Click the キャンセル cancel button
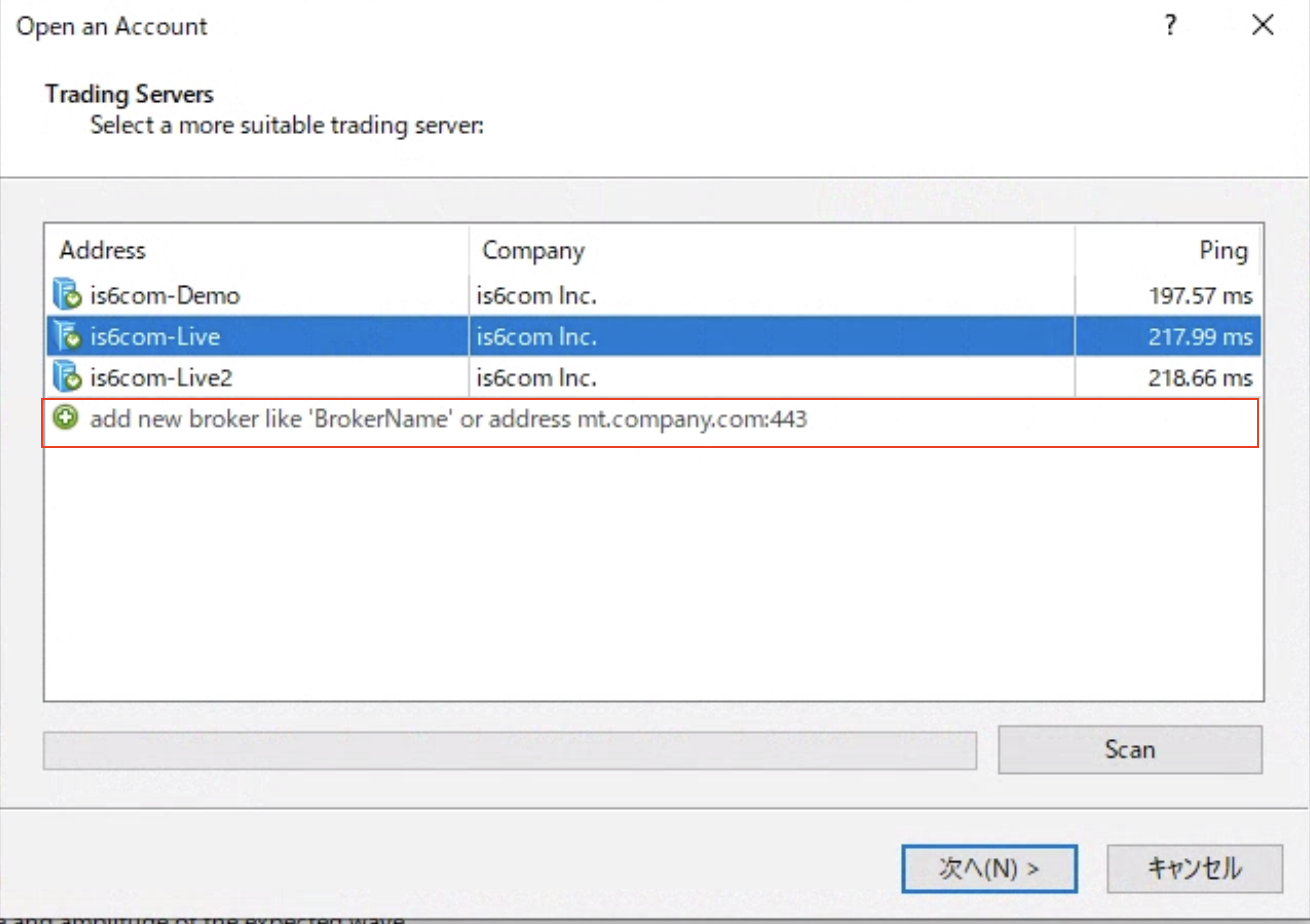1310x924 pixels. [1194, 868]
